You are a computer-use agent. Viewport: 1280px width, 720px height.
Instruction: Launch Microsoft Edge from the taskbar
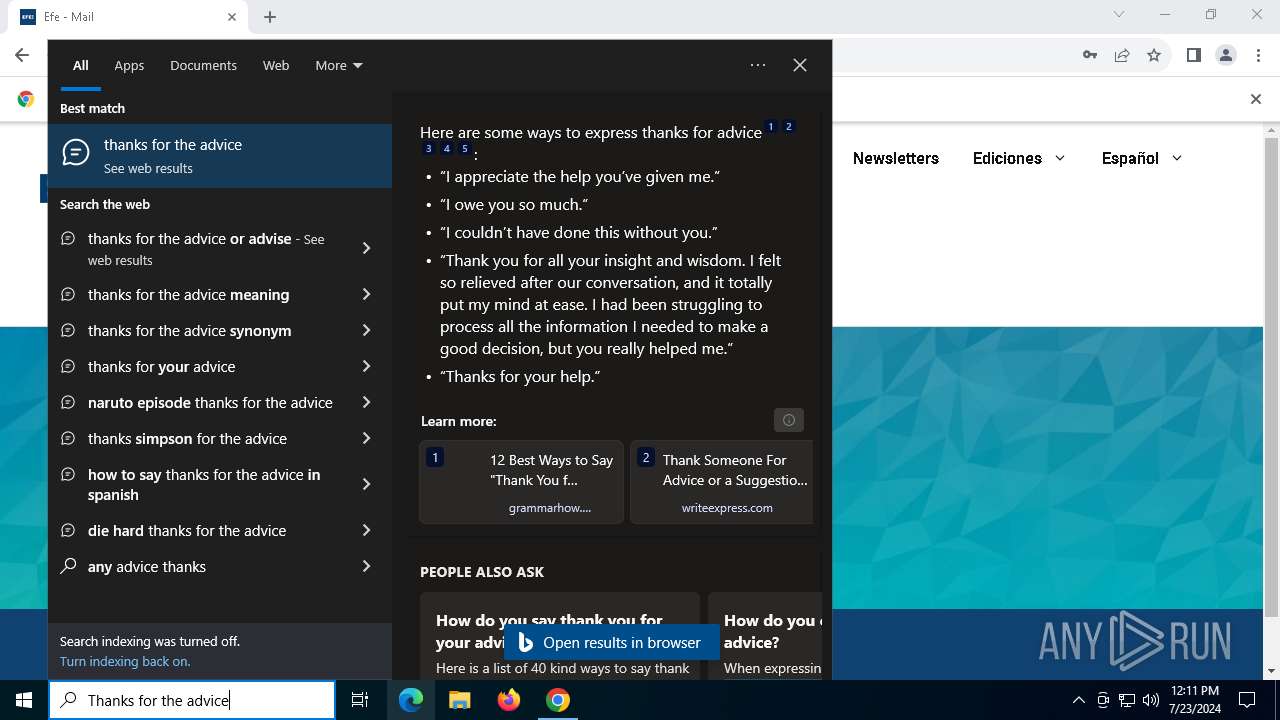pos(411,700)
